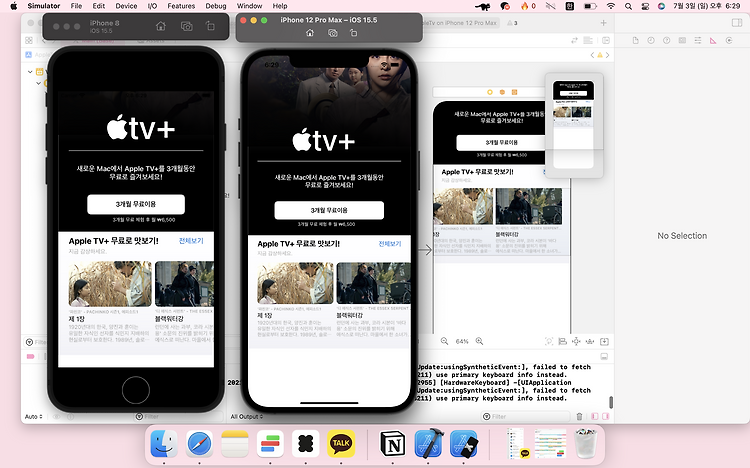This screenshot has height=468, width=750.
Task: Zoom in the storyboard canvas
Action: (479, 341)
